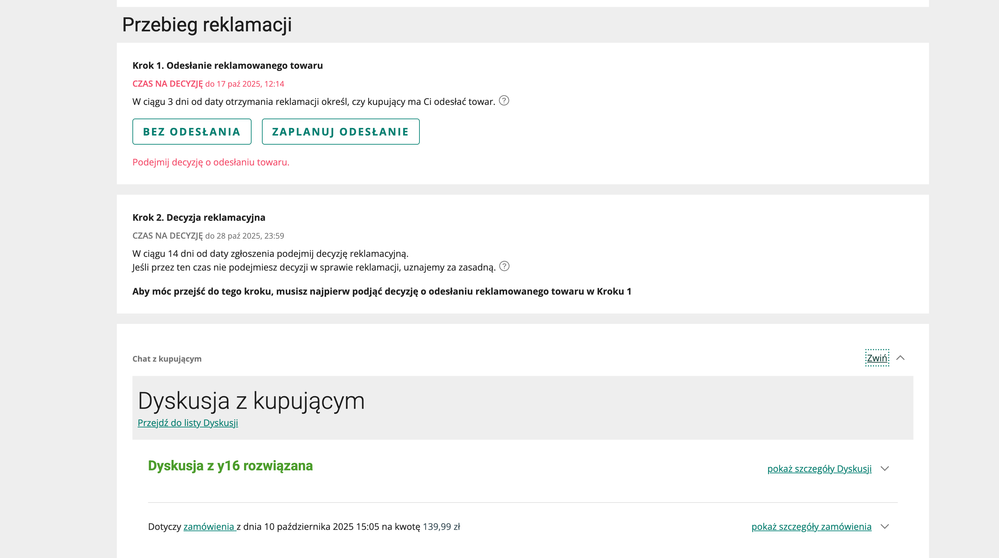The height and width of the screenshot is (558, 999).
Task: Click the help icon in Krok 1
Action: [504, 101]
